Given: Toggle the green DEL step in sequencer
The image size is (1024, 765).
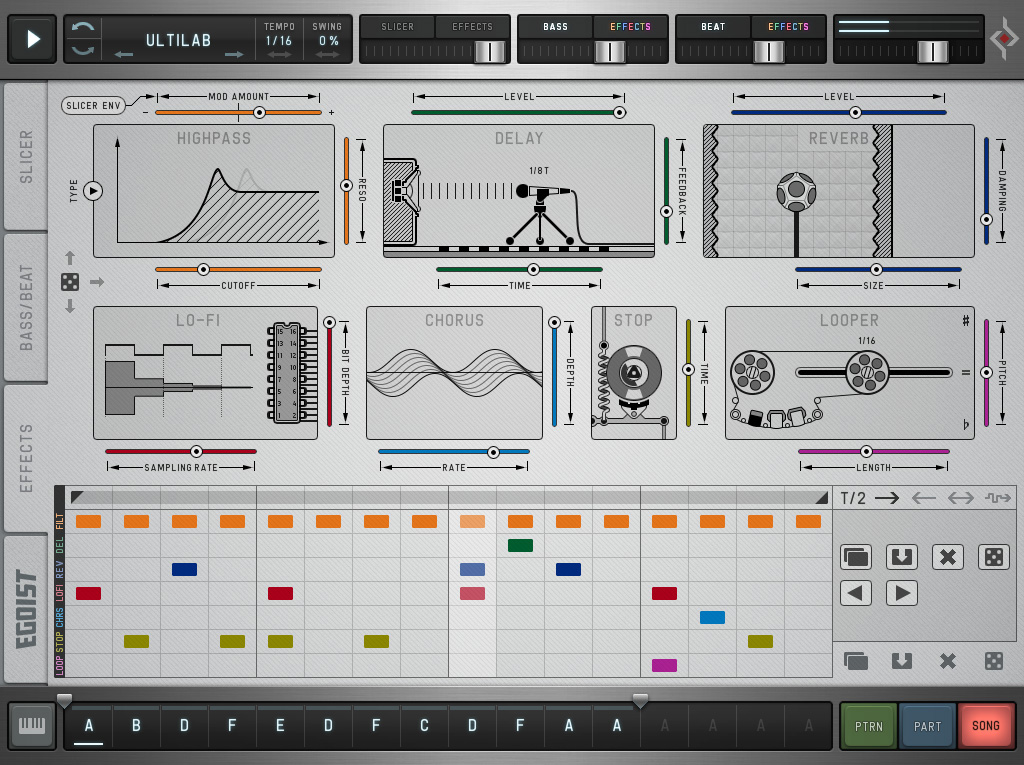Looking at the screenshot, I should click(520, 545).
